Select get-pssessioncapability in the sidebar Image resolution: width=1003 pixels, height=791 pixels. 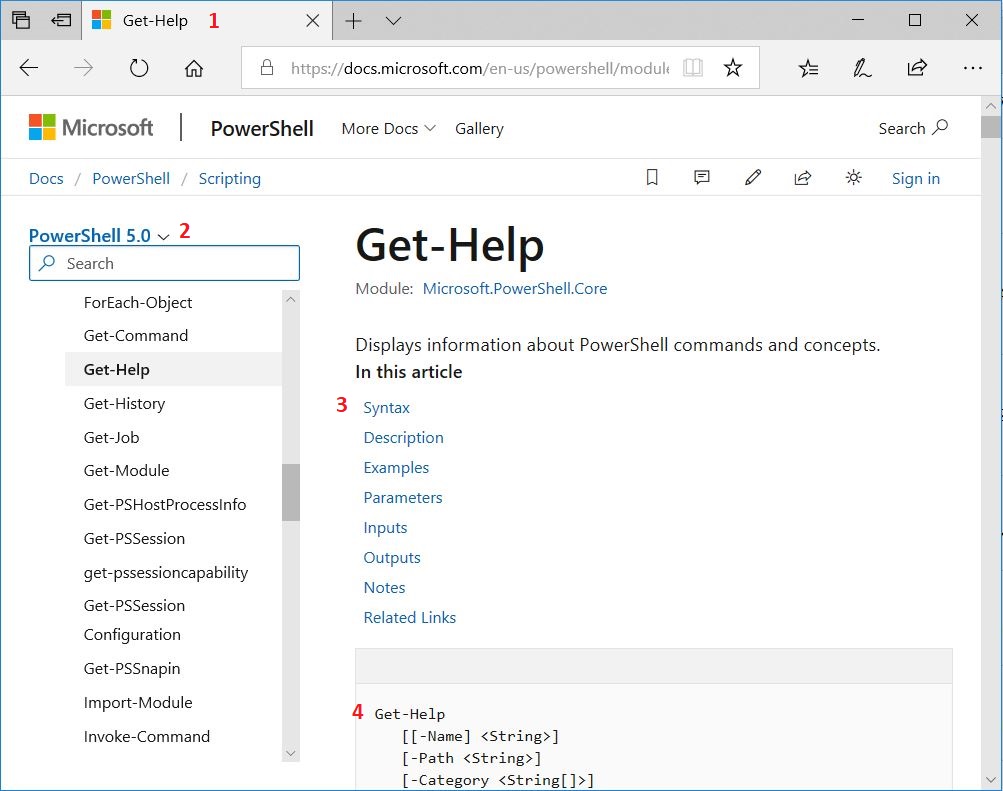[166, 572]
